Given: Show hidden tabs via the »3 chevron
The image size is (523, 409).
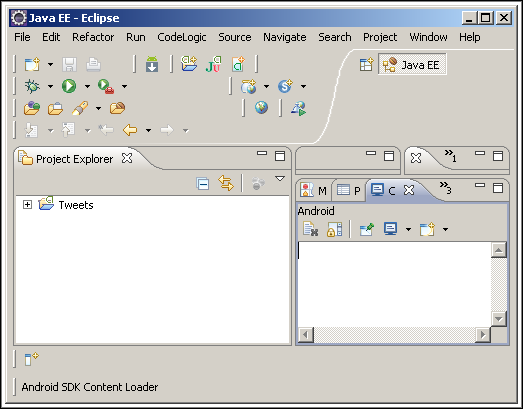Looking at the screenshot, I should coord(445,187).
